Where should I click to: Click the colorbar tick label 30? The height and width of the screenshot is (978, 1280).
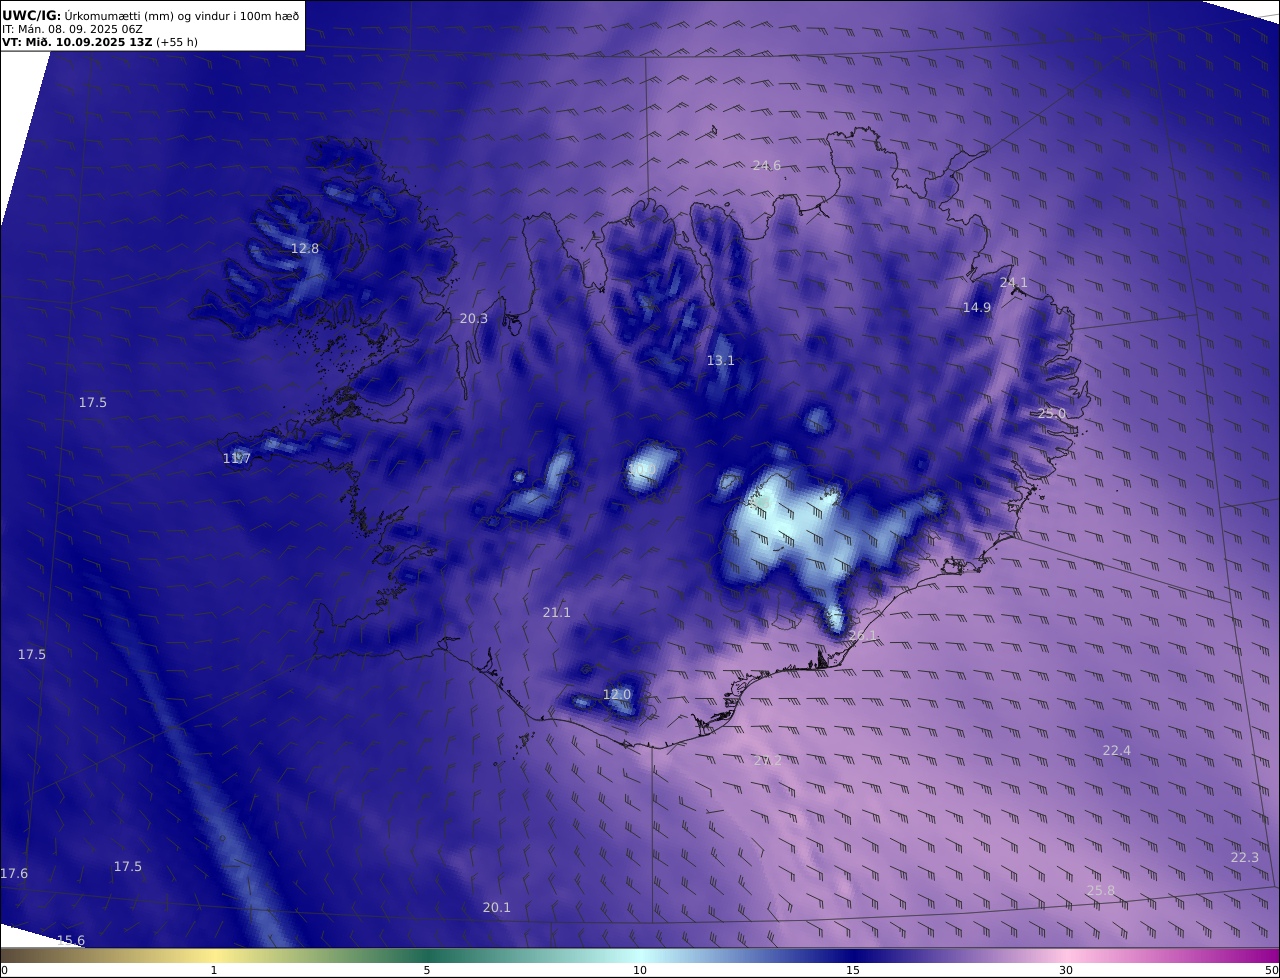[1066, 970]
